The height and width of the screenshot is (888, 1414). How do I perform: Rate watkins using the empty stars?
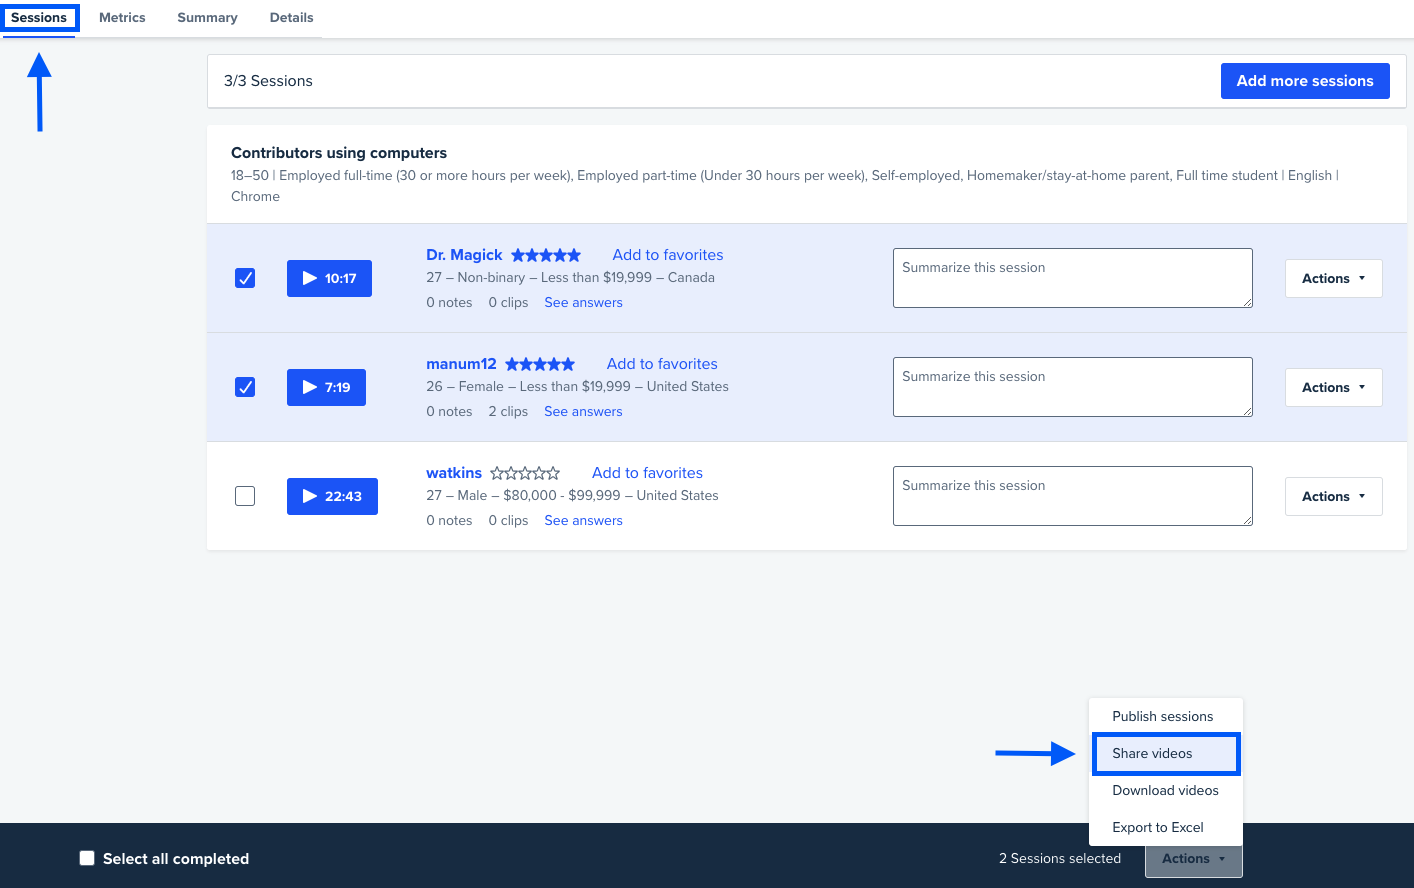click(525, 473)
